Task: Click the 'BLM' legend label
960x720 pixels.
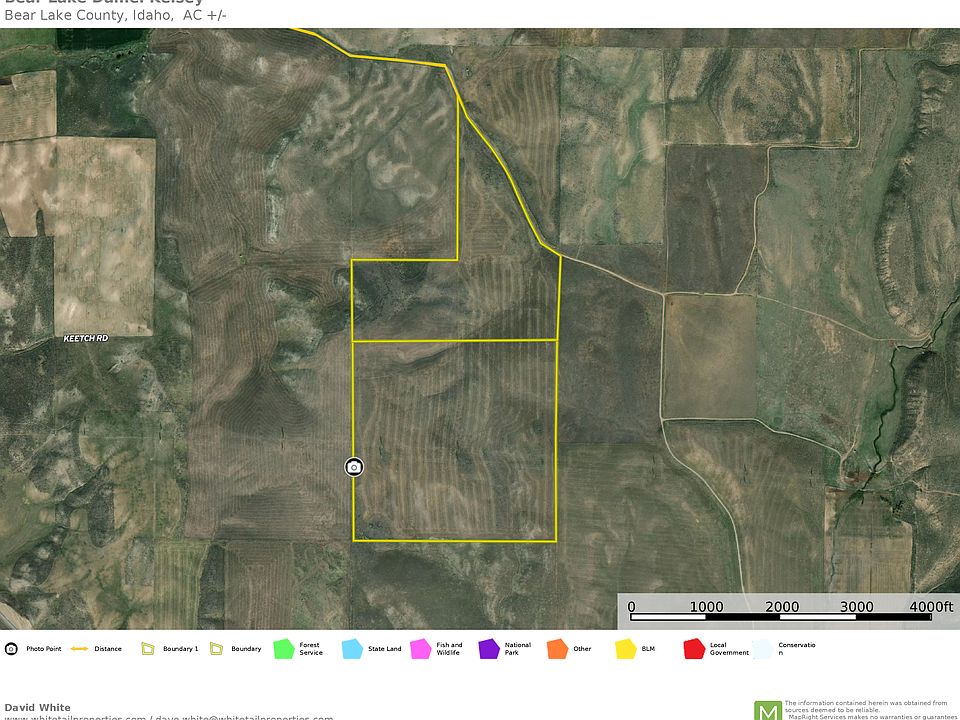Action: click(x=648, y=649)
